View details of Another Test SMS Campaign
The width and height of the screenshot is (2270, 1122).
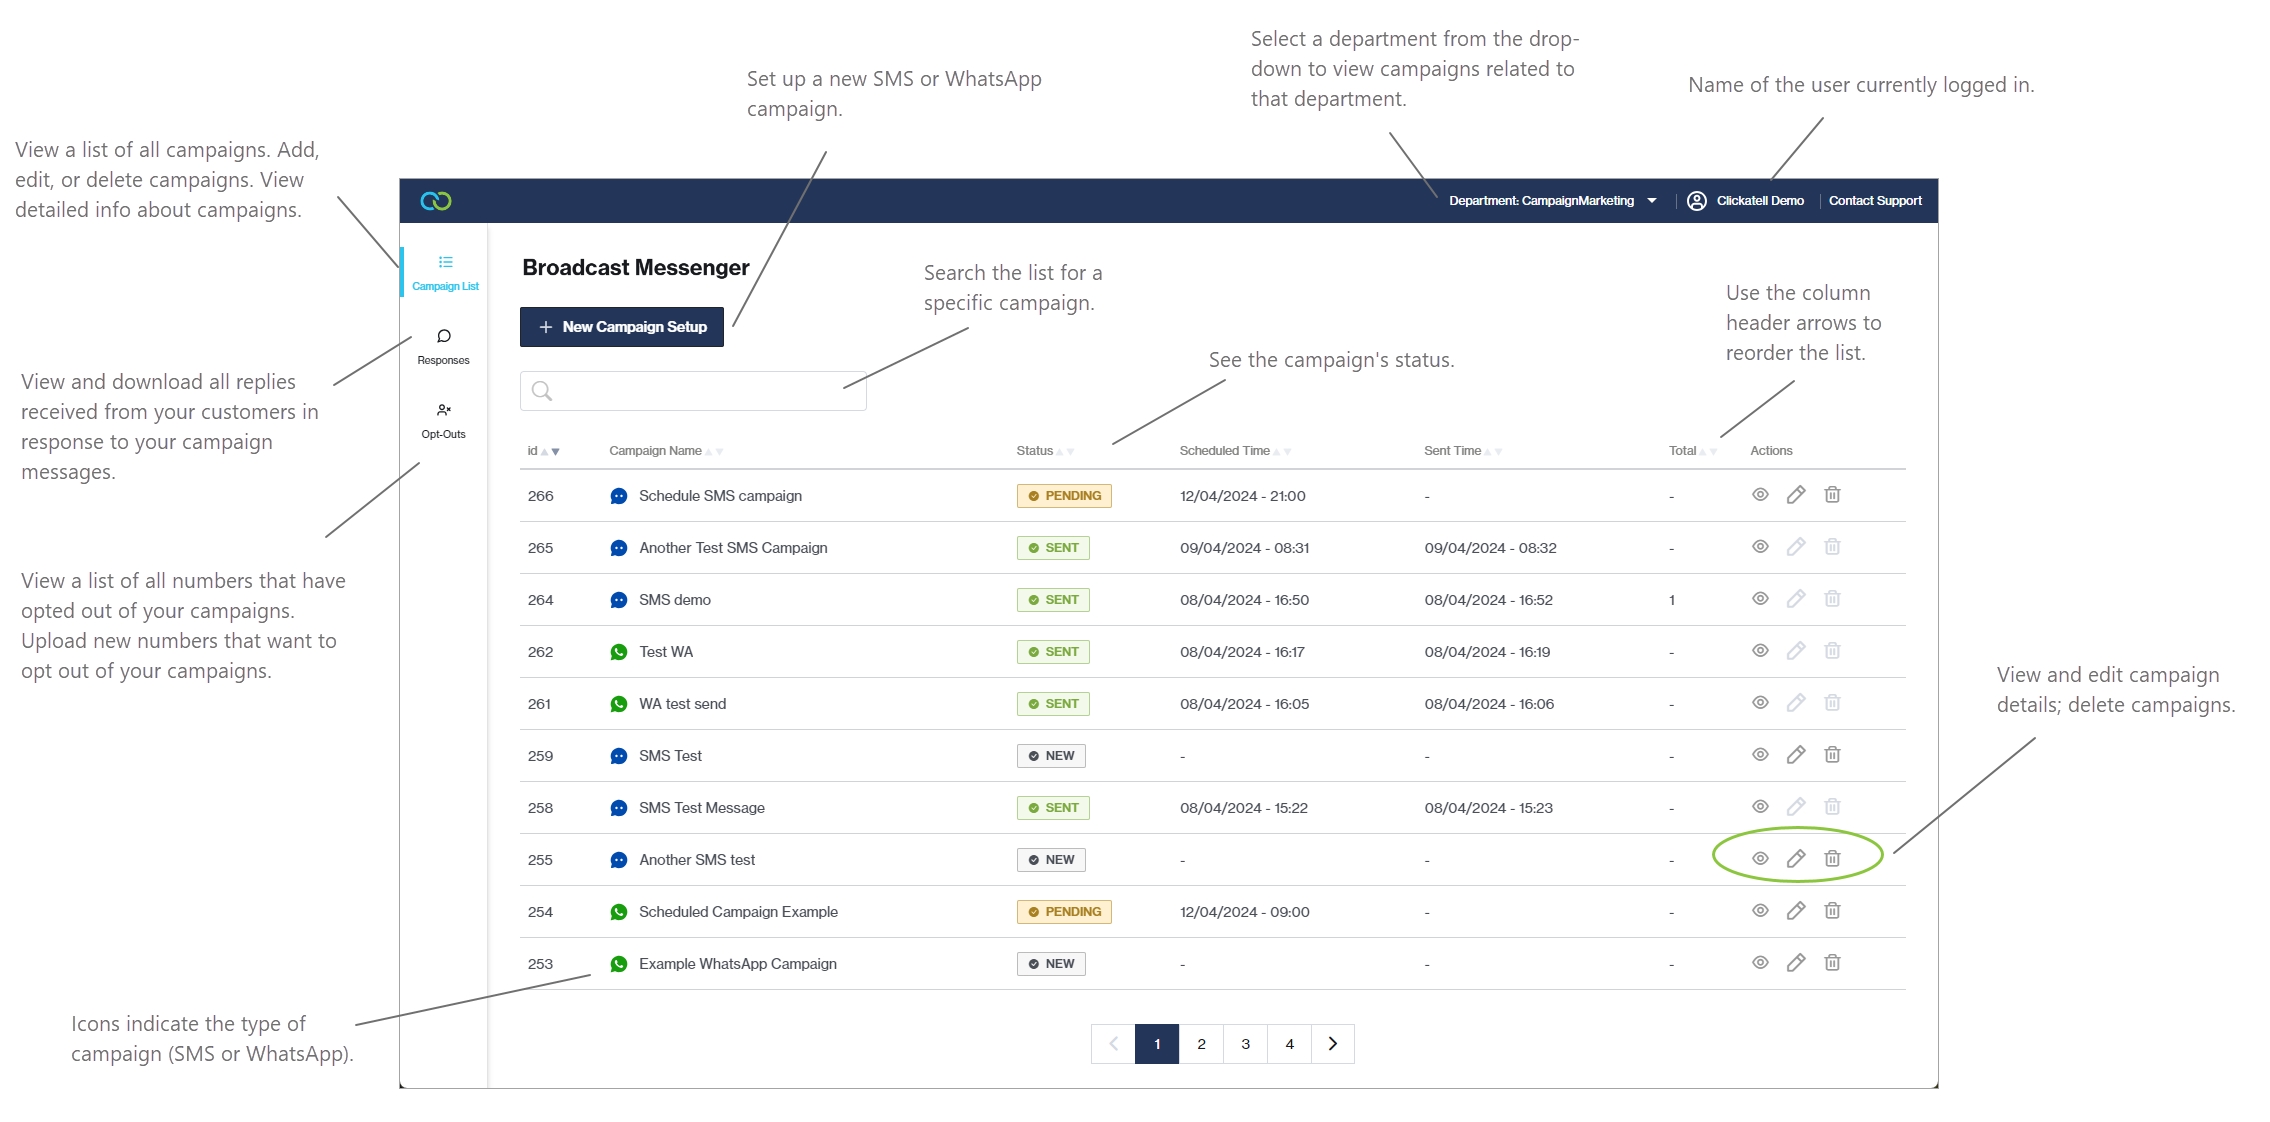click(x=1760, y=547)
